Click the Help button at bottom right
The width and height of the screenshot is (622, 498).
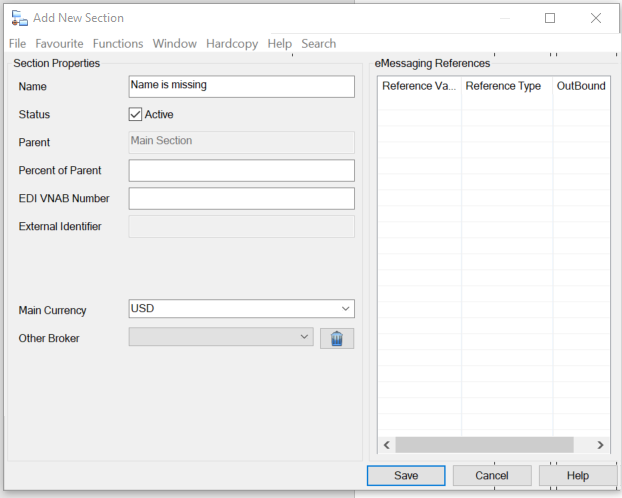click(x=578, y=476)
